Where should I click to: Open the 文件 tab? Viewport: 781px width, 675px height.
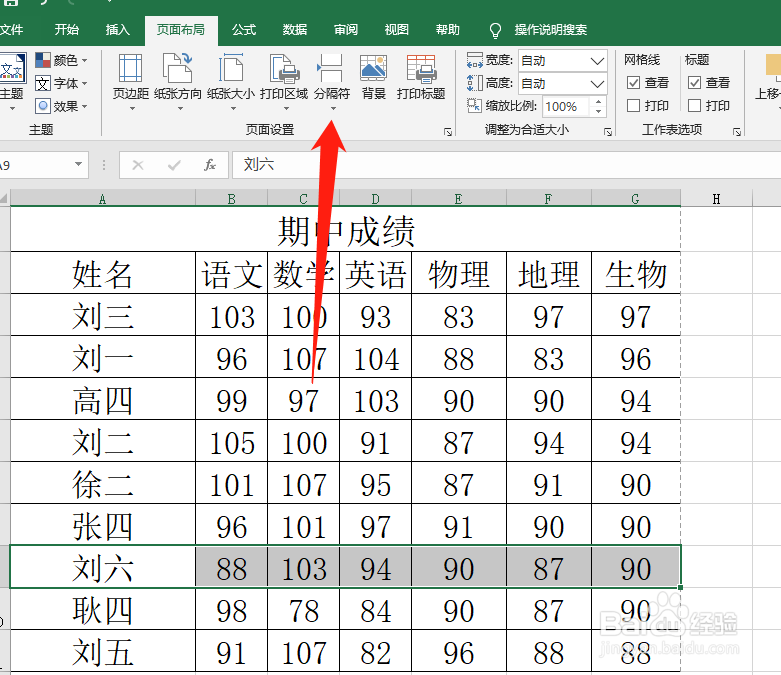point(11,30)
